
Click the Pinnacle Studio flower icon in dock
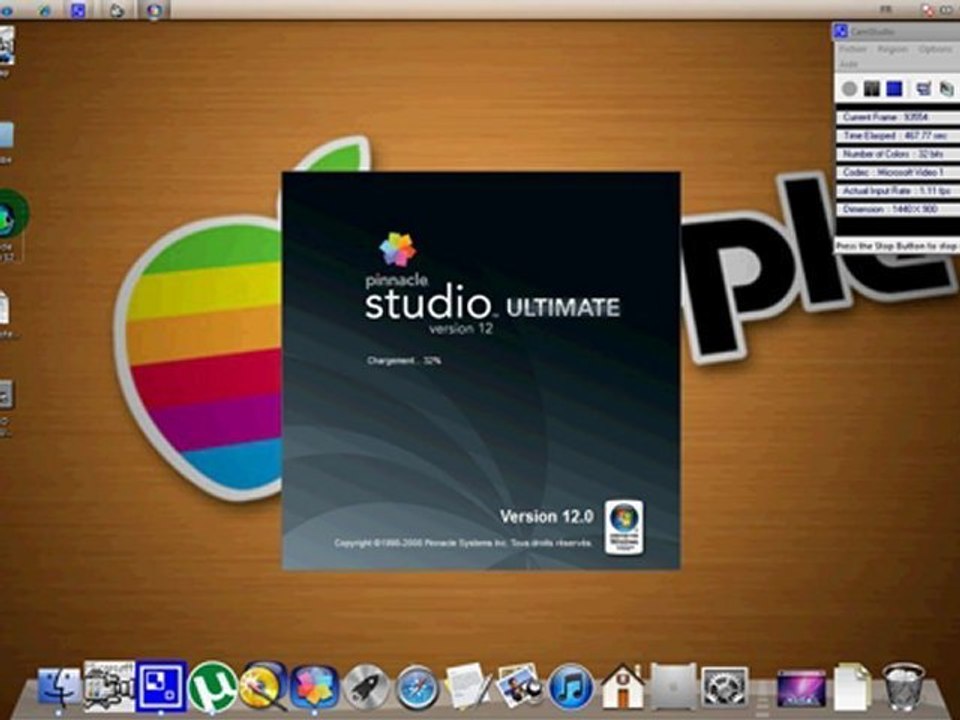(x=313, y=687)
